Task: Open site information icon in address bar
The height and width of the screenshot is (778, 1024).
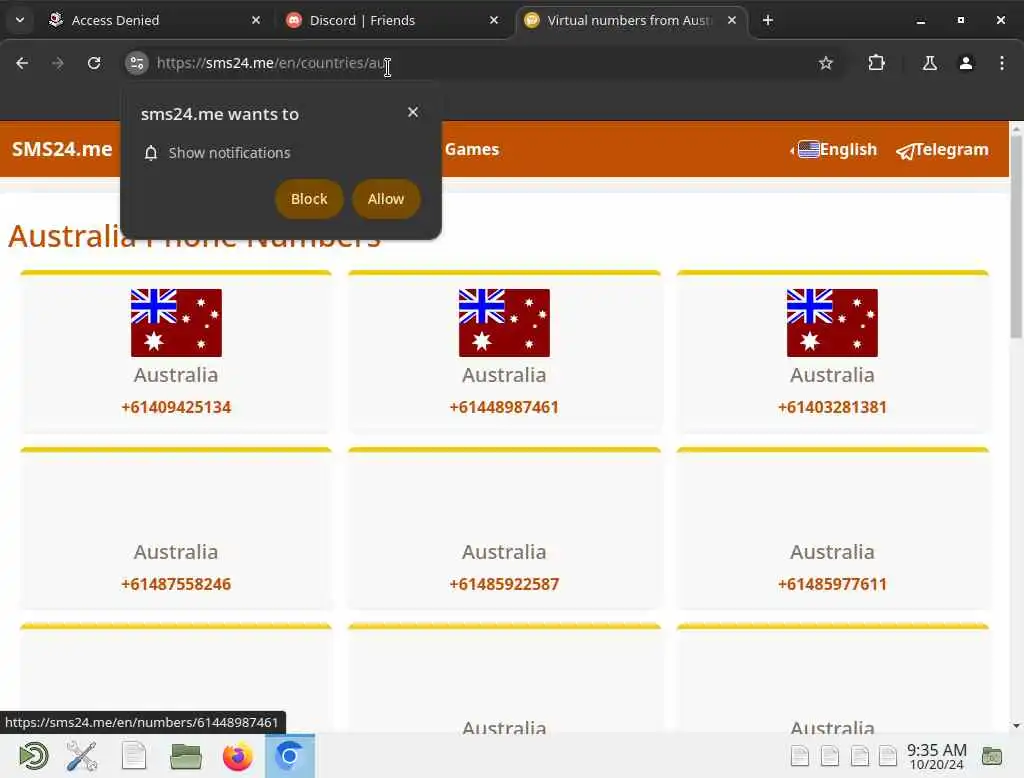Action: point(136,63)
